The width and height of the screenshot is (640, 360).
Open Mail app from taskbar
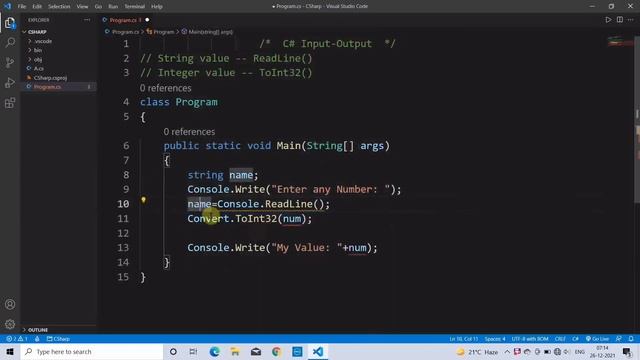256,351
